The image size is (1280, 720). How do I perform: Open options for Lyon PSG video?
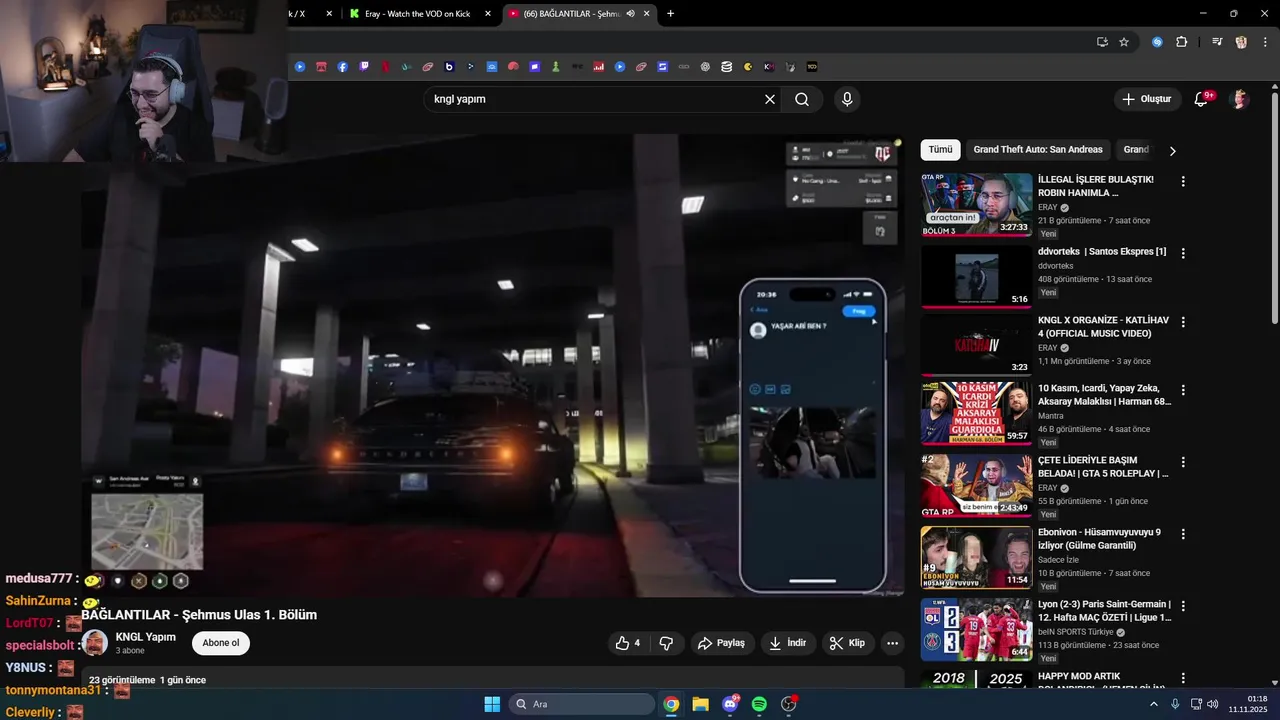(x=1183, y=606)
